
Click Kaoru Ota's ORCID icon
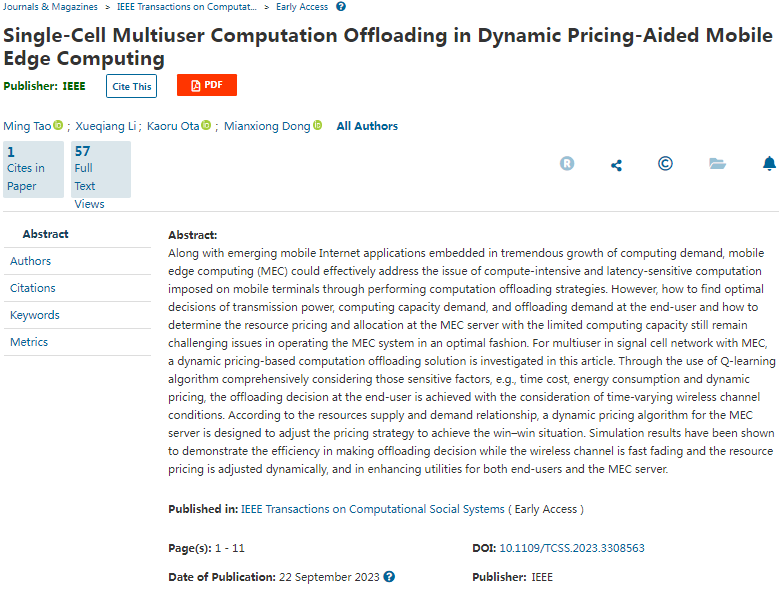coord(206,126)
